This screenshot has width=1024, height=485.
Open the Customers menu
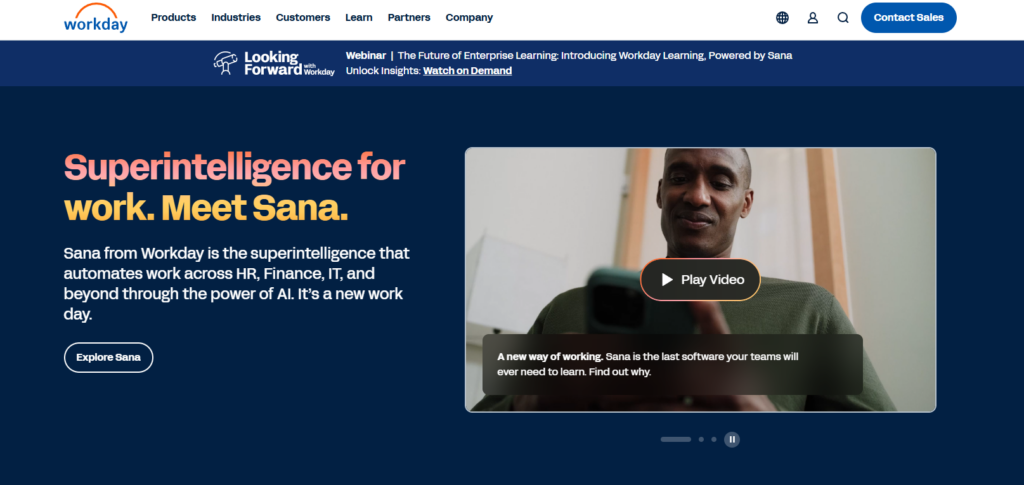303,18
